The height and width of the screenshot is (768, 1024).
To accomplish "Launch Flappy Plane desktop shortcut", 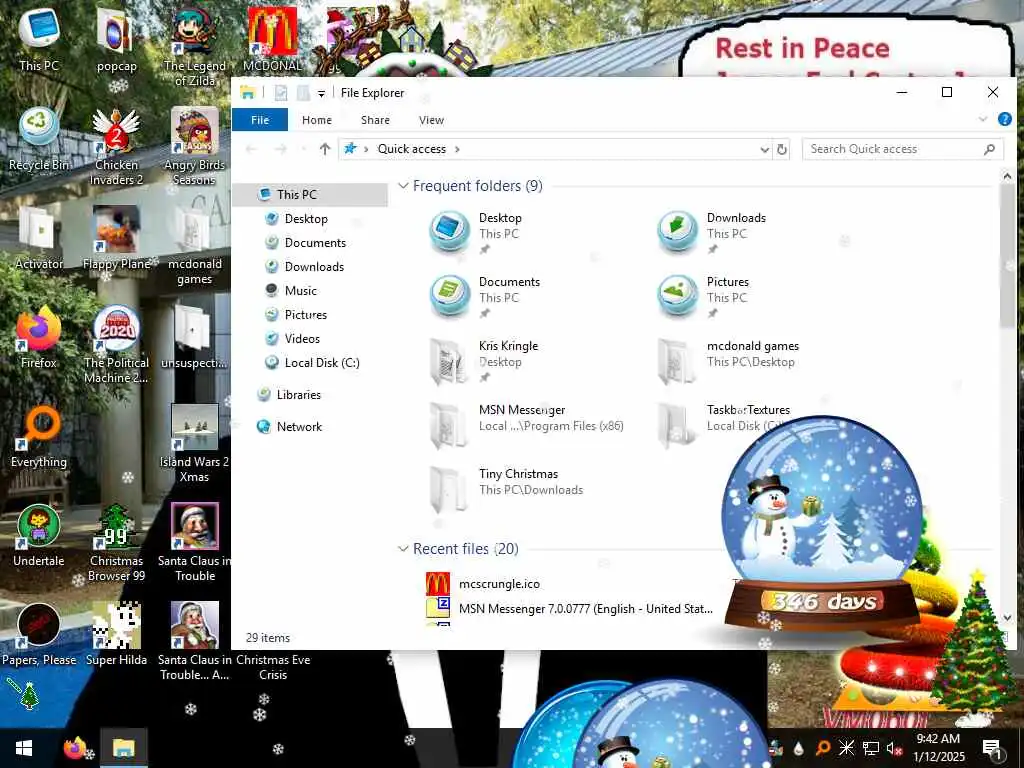I will click(x=116, y=238).
